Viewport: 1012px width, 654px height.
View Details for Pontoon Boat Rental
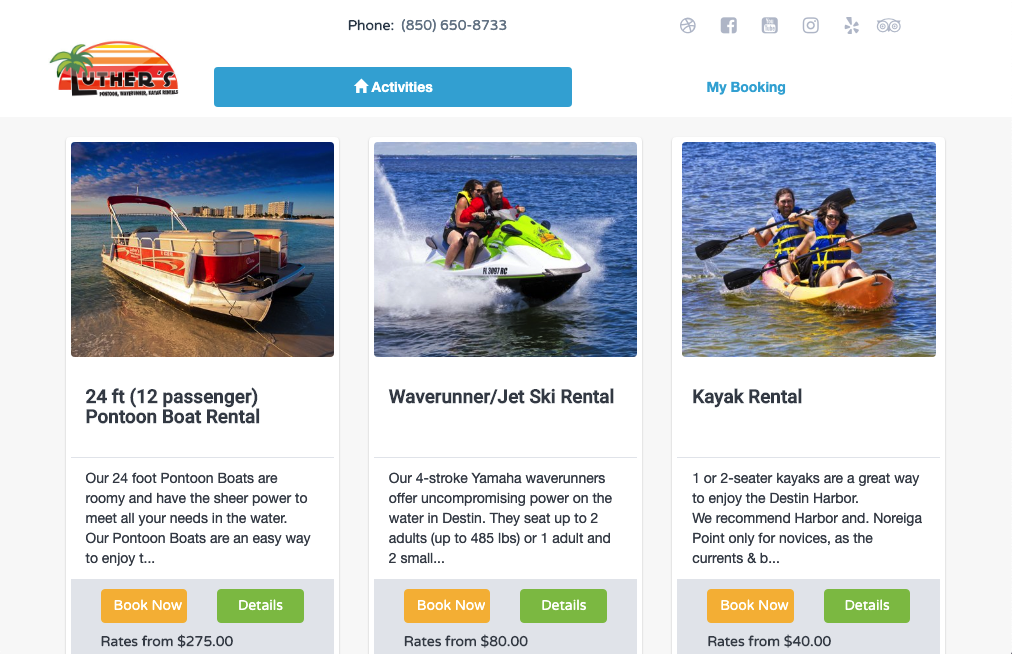260,606
